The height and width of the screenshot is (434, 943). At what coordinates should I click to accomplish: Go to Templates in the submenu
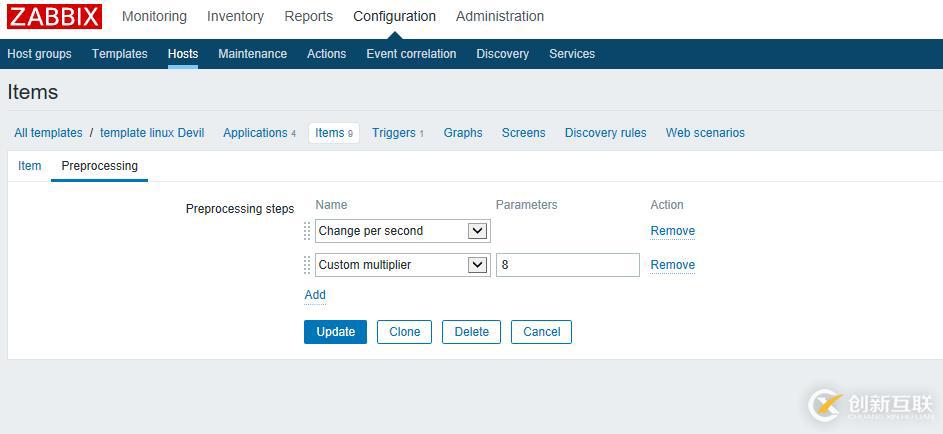[119, 54]
